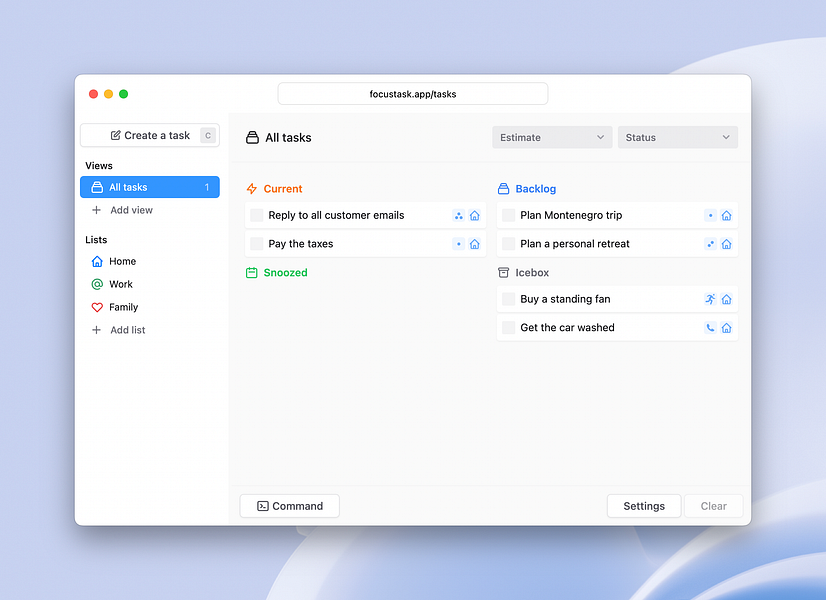Open the Estimate filter dropdown

(552, 137)
